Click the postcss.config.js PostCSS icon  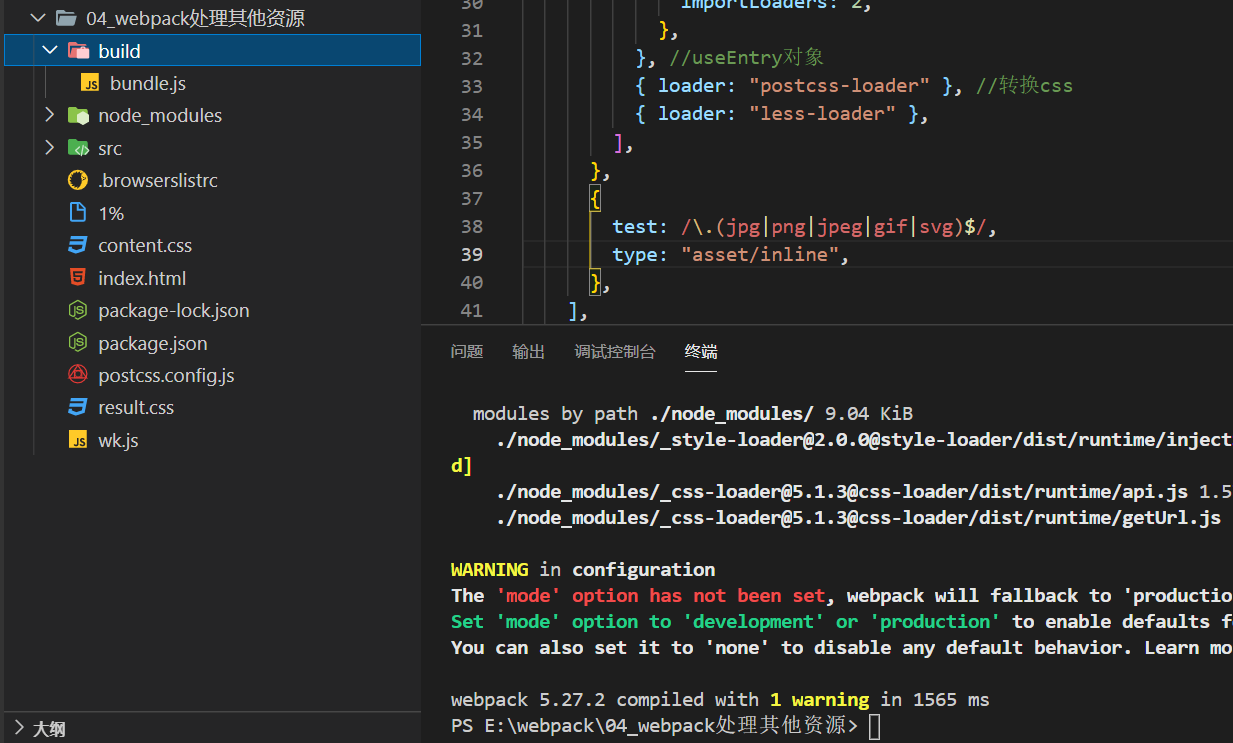78,375
